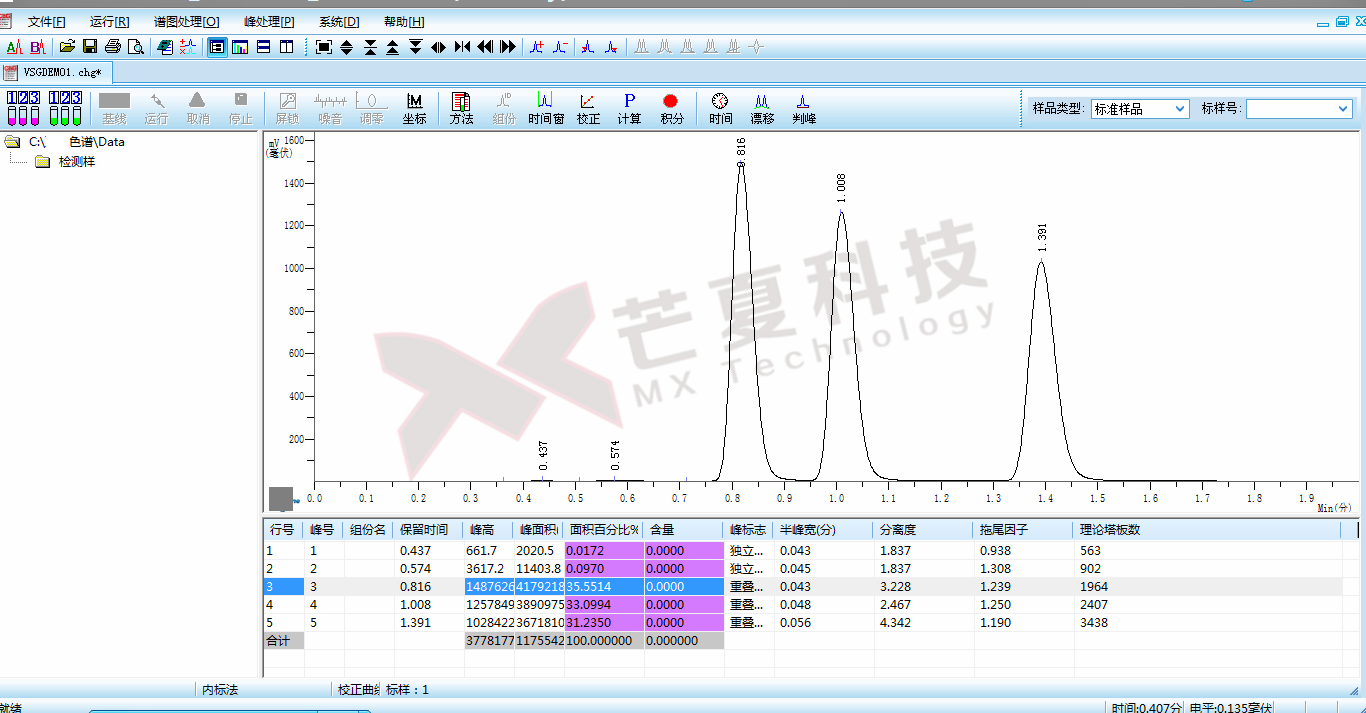The image size is (1366, 713).
Task: Open the 系统[D] menu
Action: click(x=339, y=22)
